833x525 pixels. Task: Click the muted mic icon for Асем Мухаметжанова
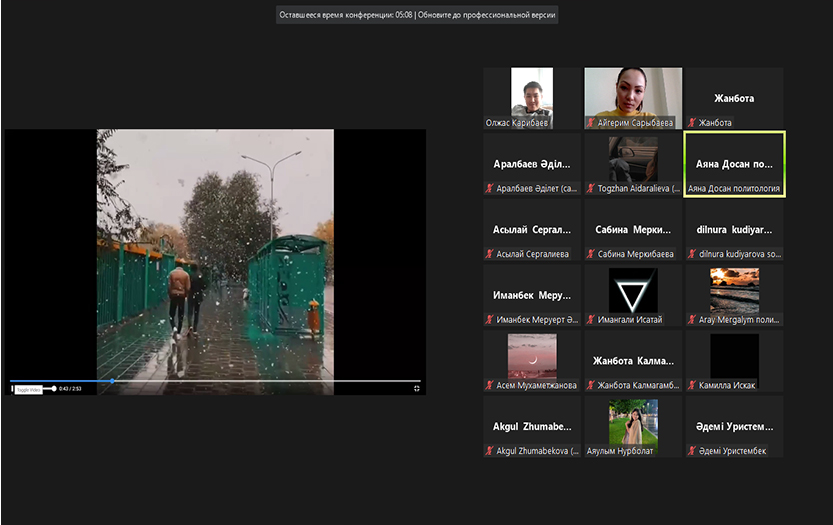490,385
